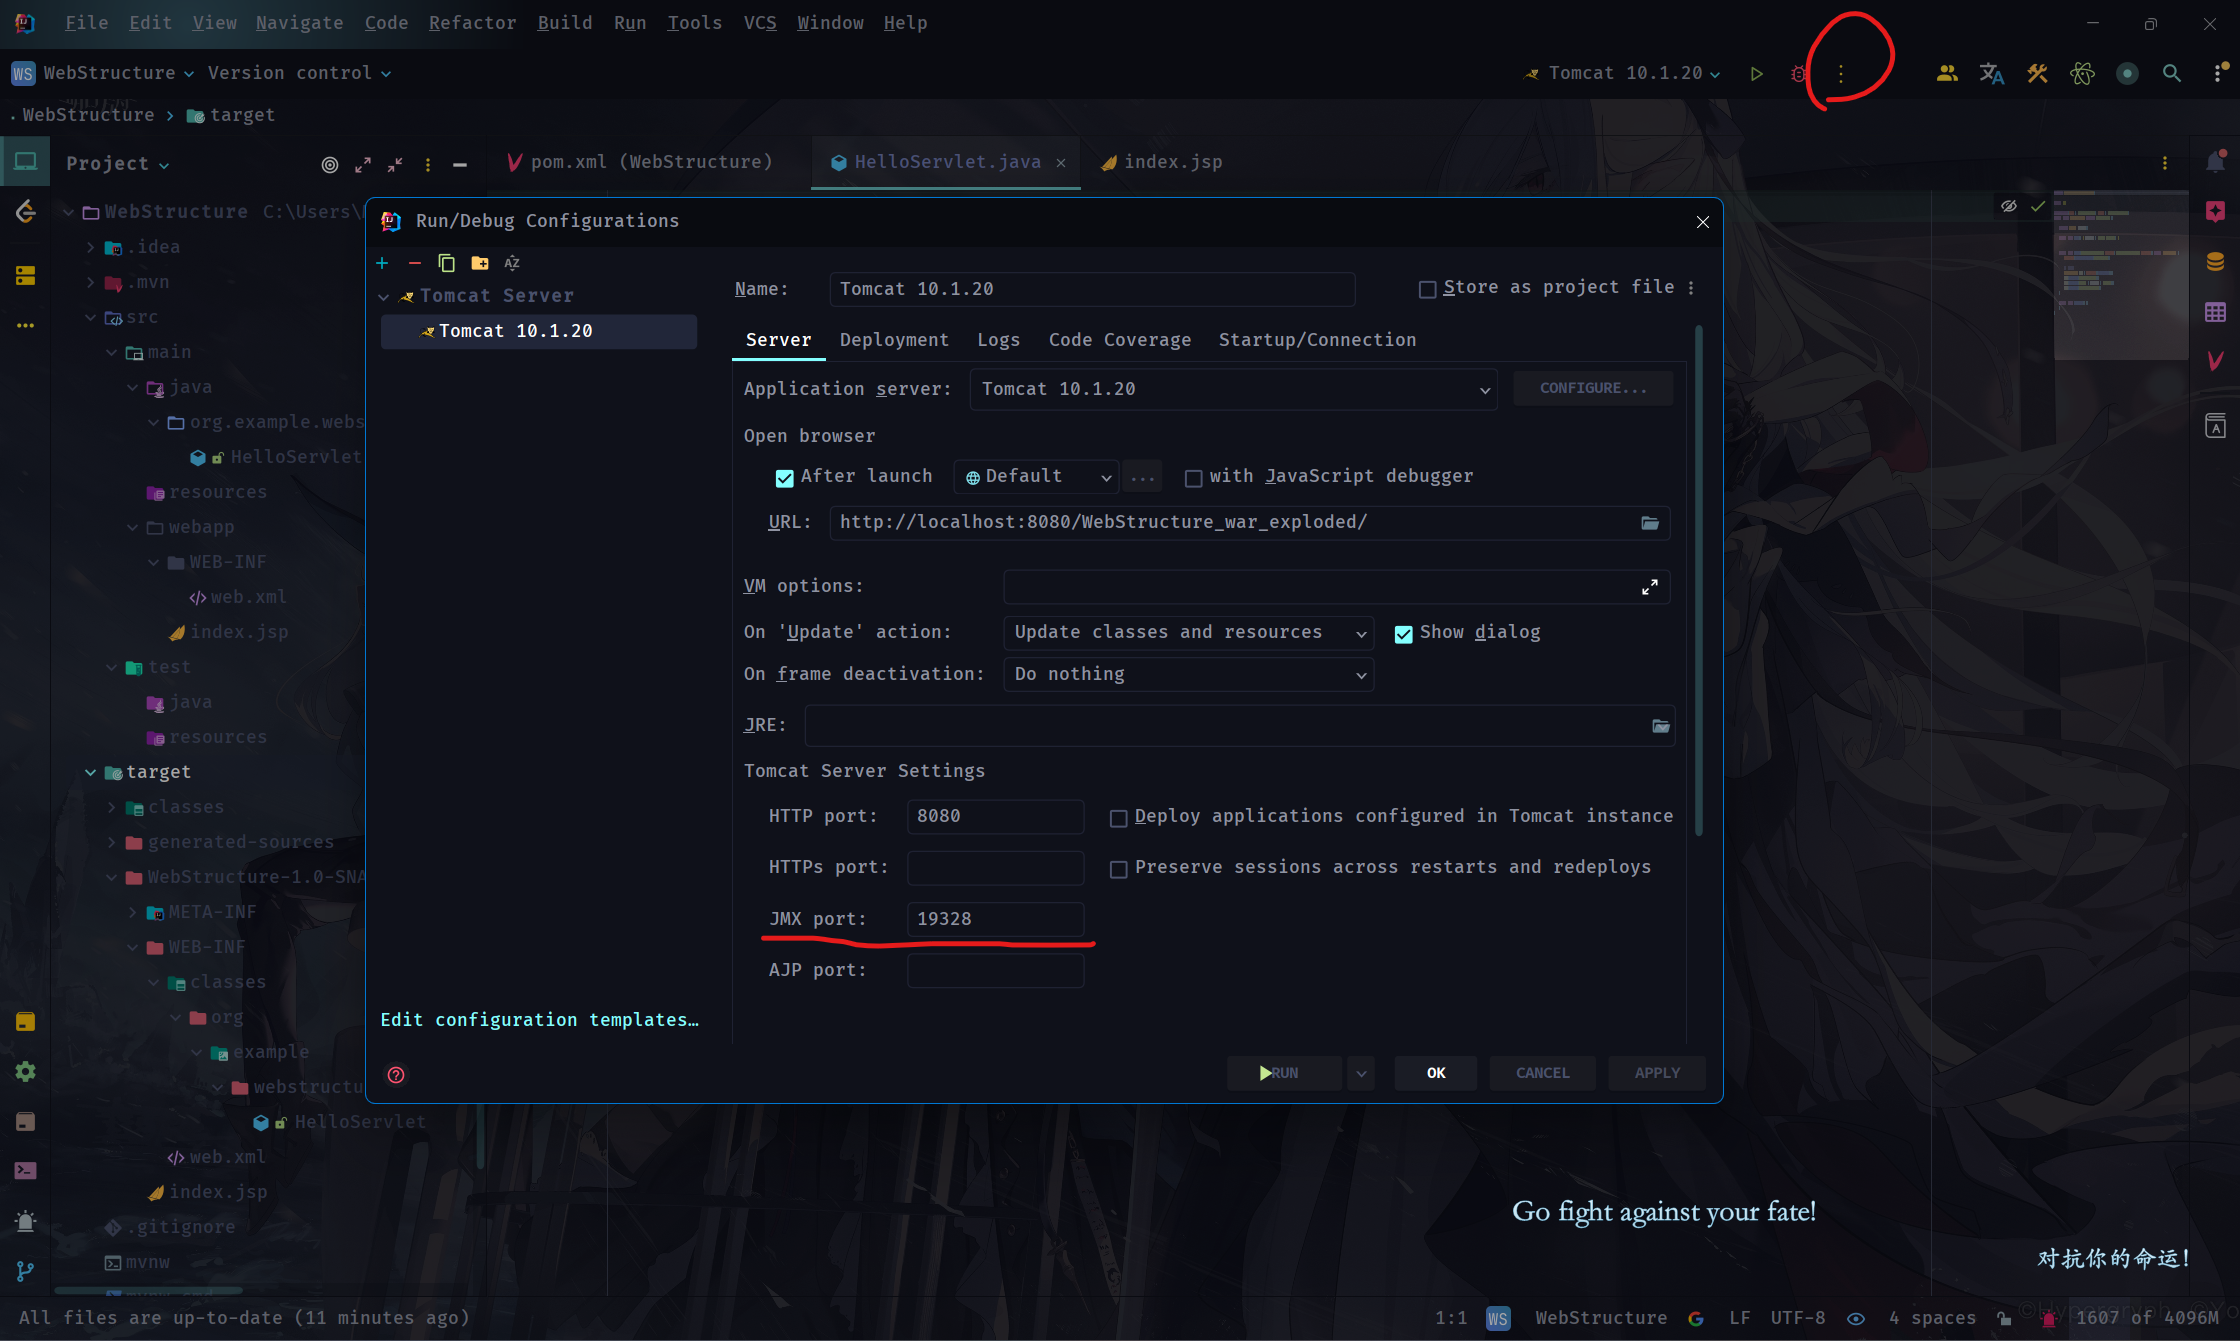Open Tomcat 10.1.20 run configuration selector
2240x1341 pixels.
pyautogui.click(x=1621, y=73)
